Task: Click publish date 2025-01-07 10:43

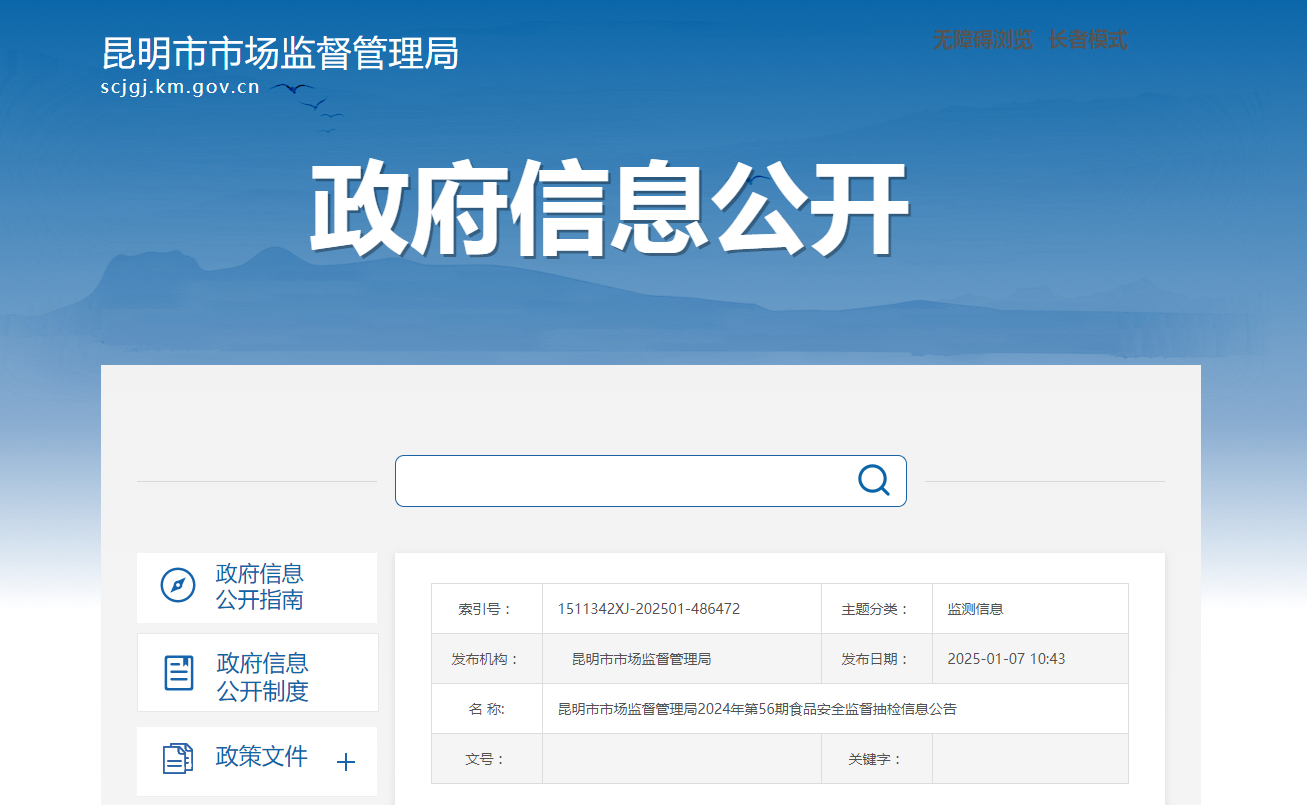Action: click(1006, 659)
